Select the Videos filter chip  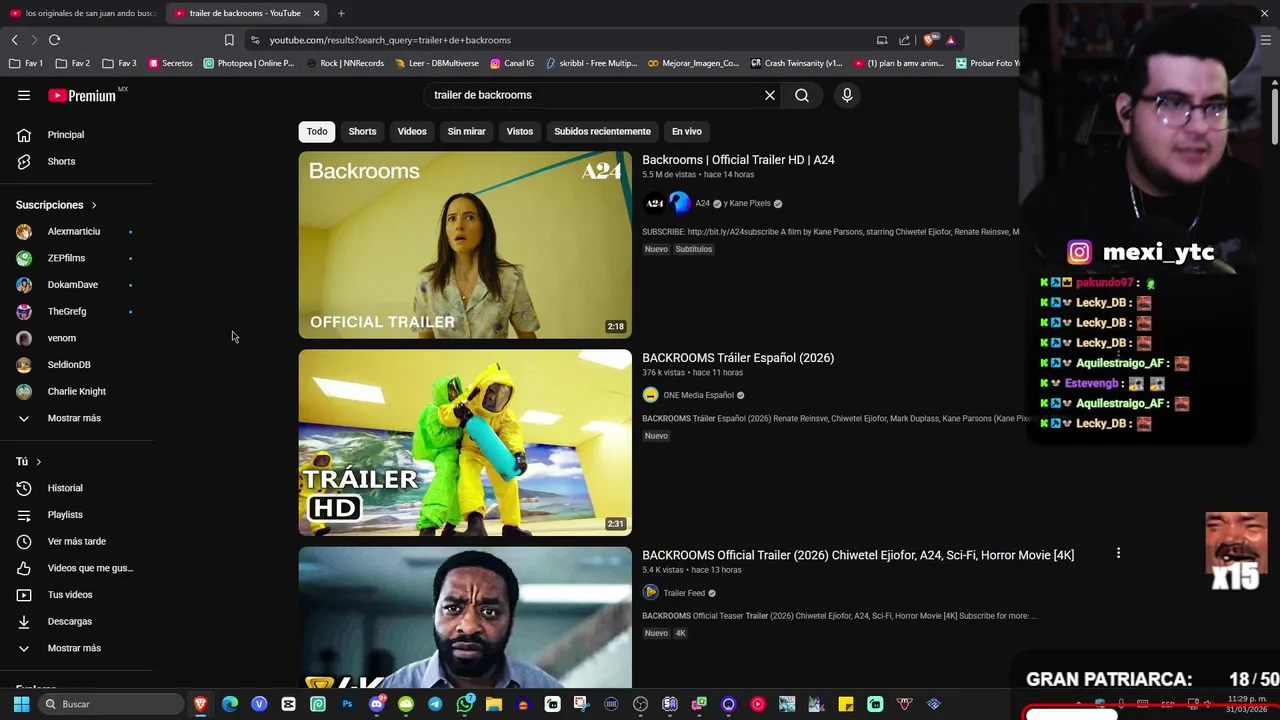(412, 131)
